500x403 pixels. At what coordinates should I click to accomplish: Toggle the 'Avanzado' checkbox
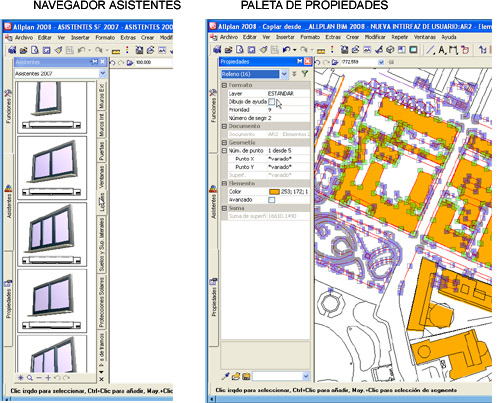tap(272, 200)
